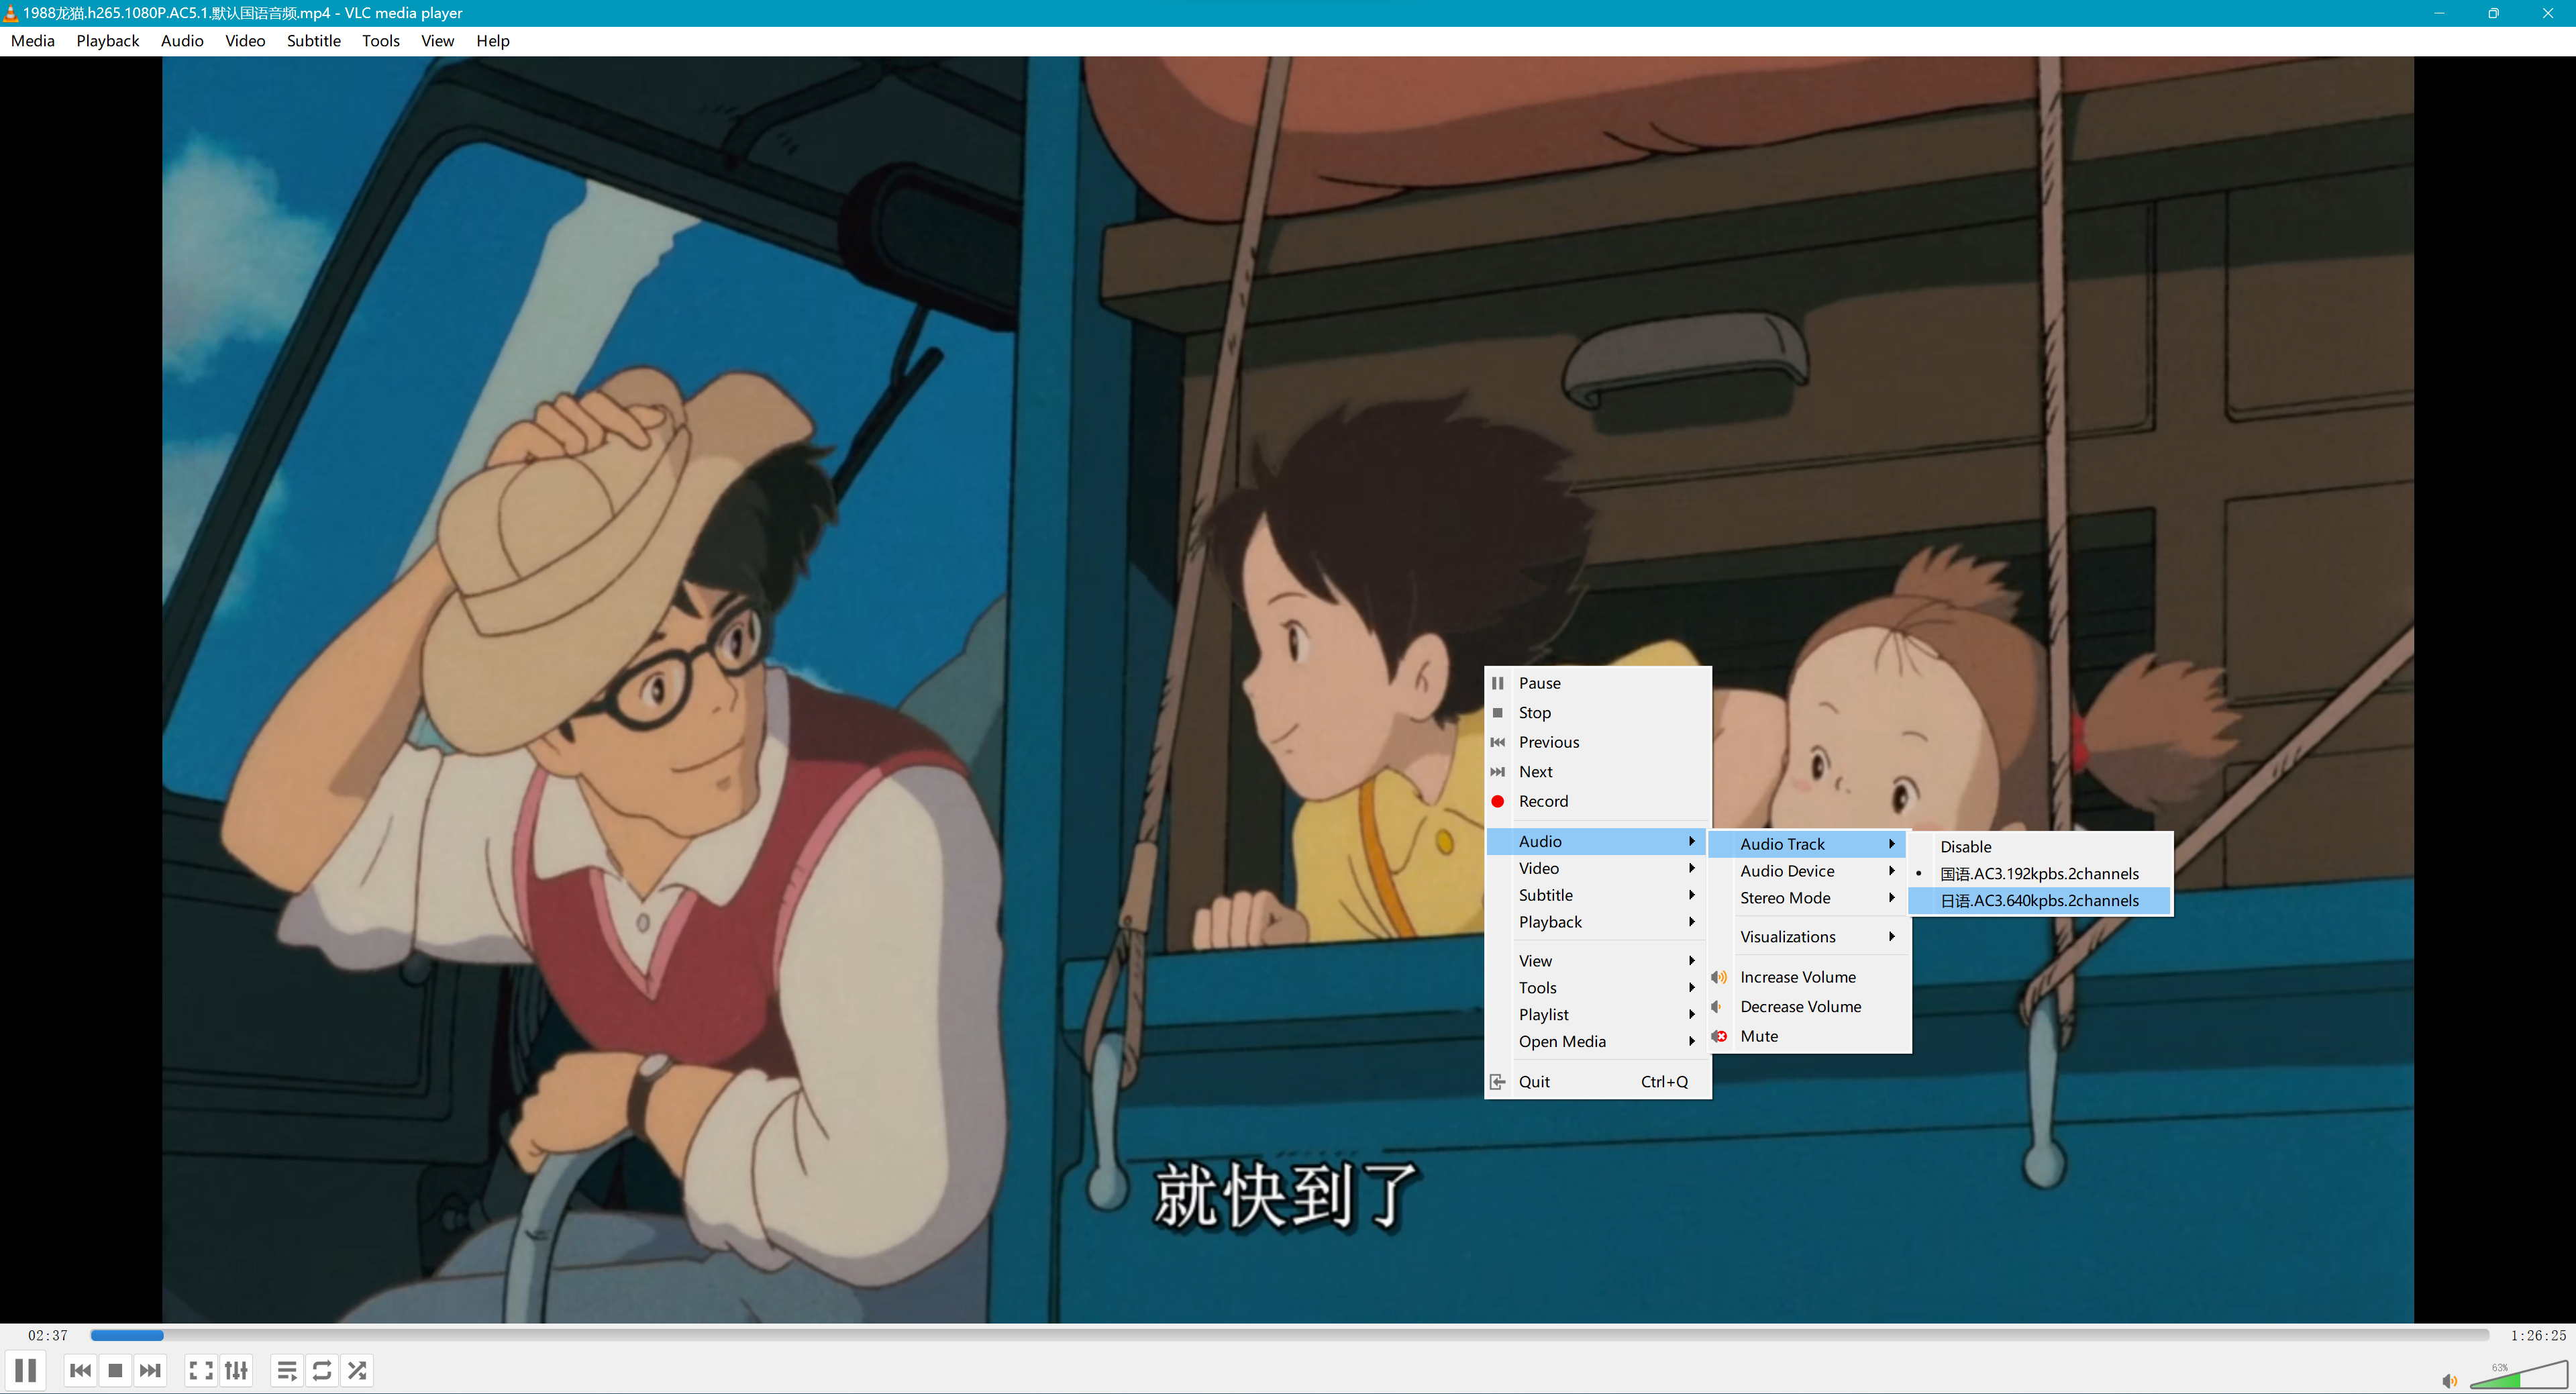The height and width of the screenshot is (1394, 2576).
Task: Start recording via Record menu entry
Action: click(1598, 801)
